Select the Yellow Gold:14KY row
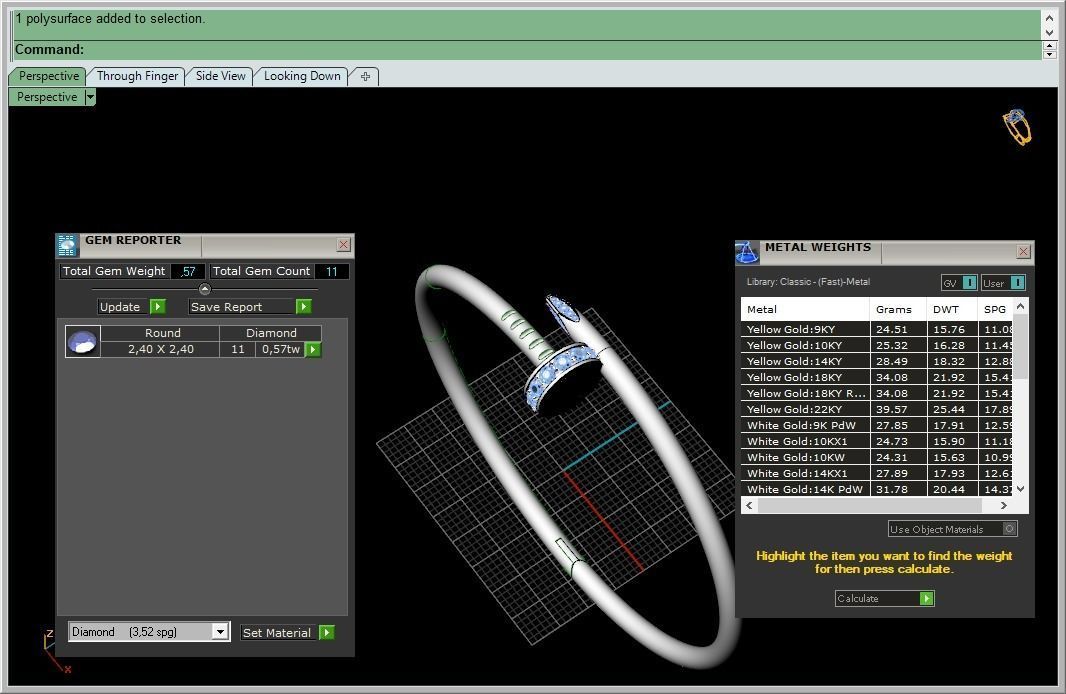The image size is (1066, 694). pyautogui.click(x=876, y=362)
